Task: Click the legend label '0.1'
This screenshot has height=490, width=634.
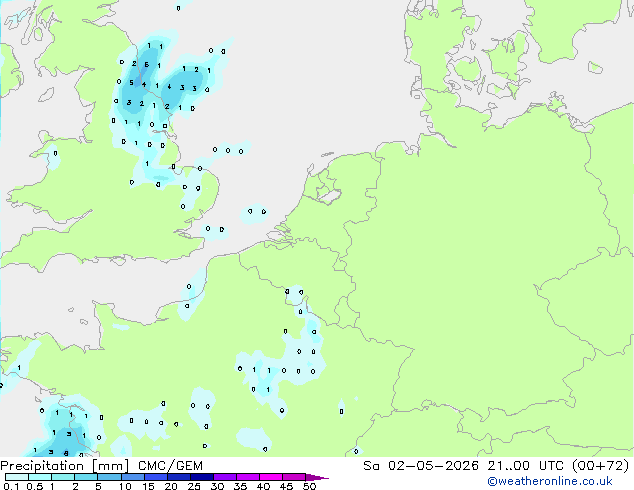Action: 11,486
